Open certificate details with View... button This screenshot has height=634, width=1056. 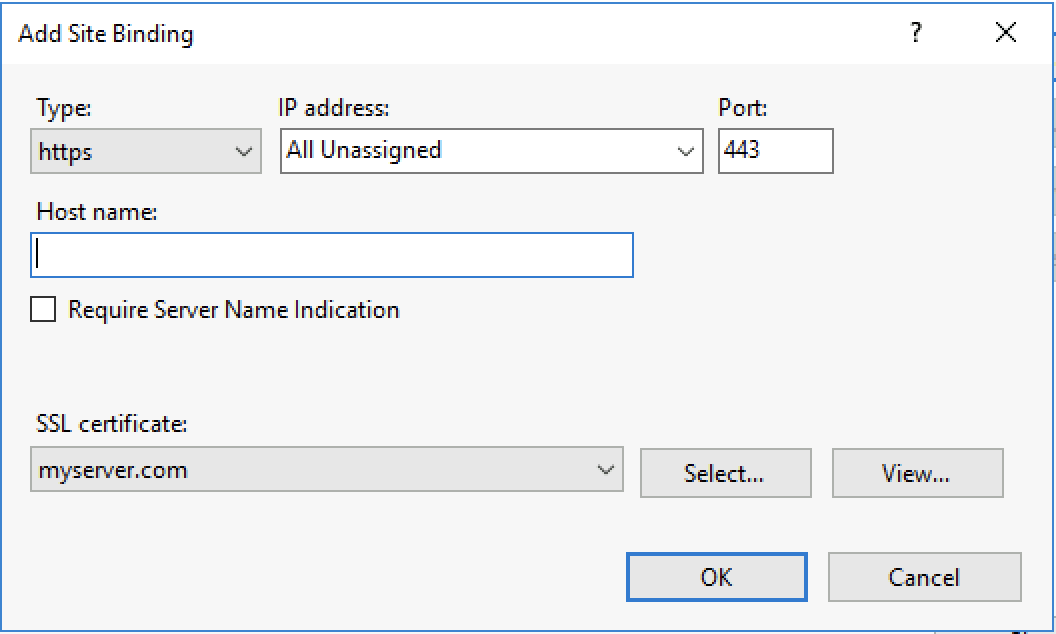click(916, 473)
